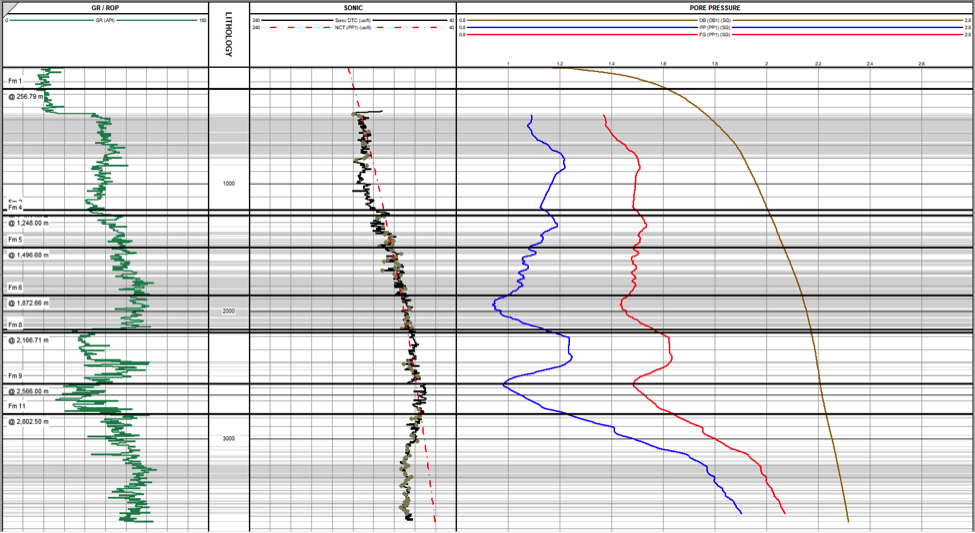975x533 pixels.
Task: Click the 2000 depth label in Lithology track
Action: tap(229, 311)
